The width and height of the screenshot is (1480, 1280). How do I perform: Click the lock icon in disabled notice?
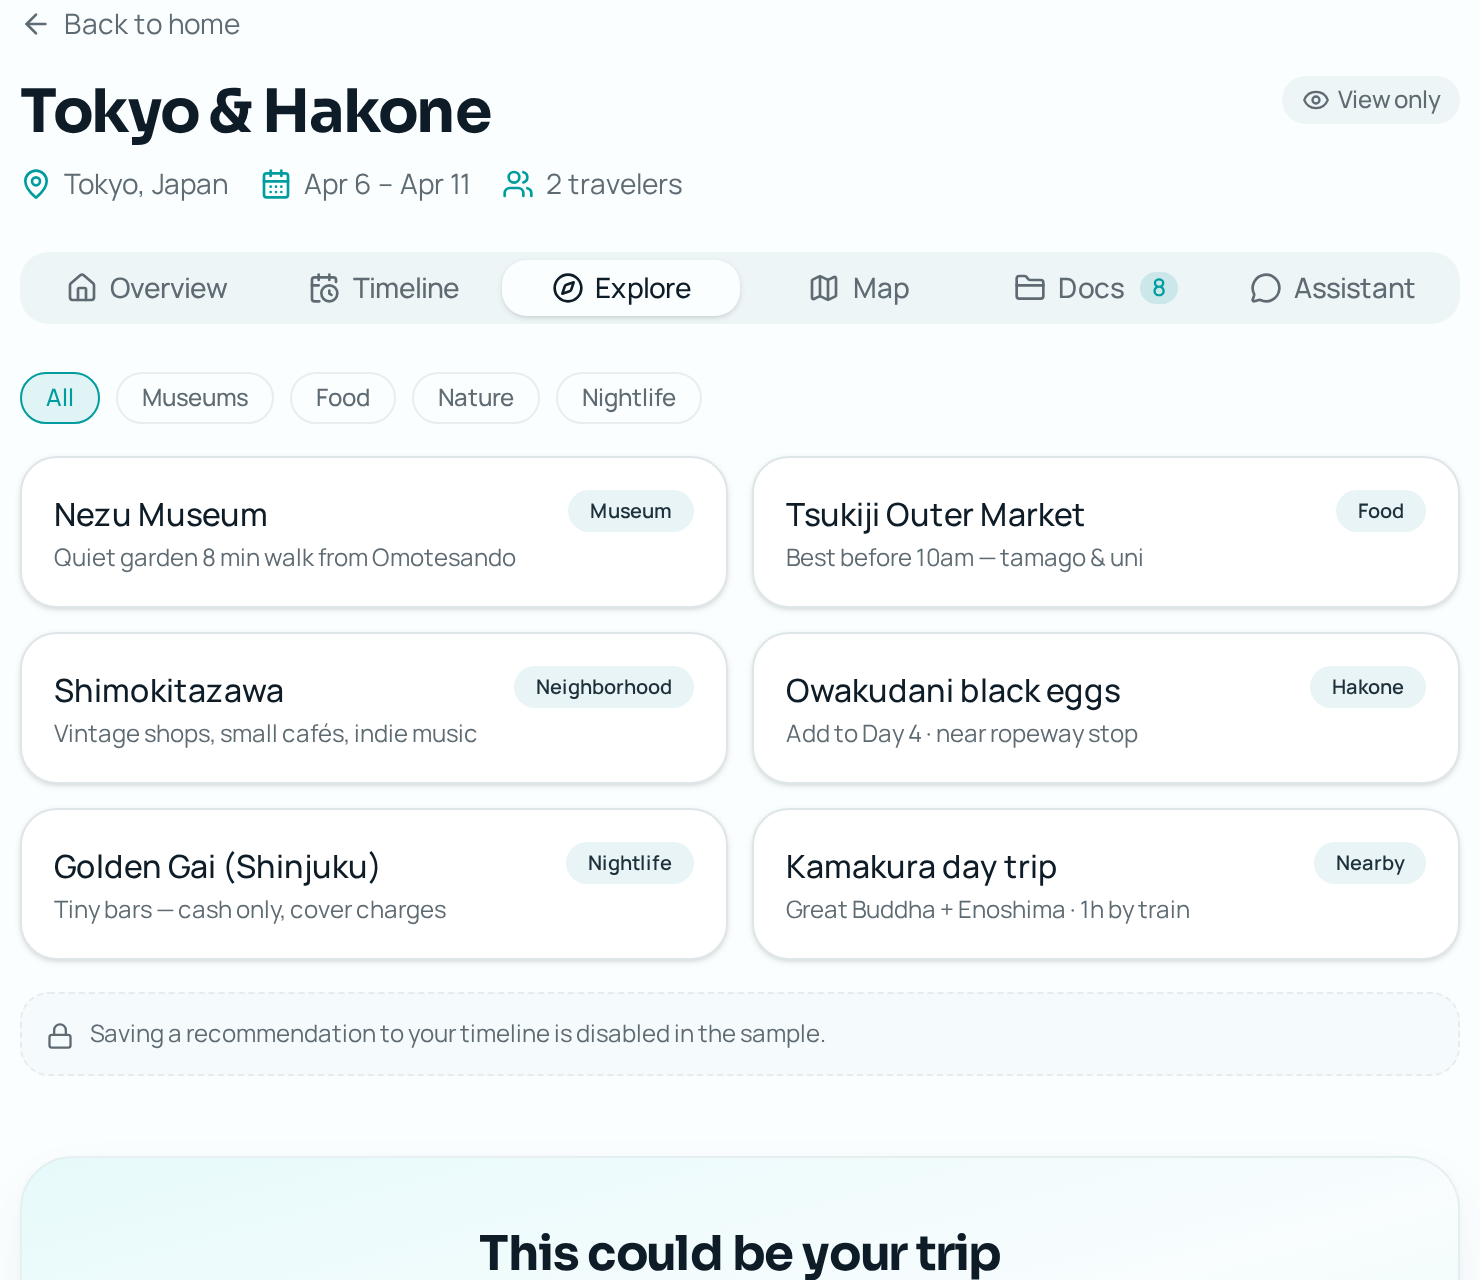point(60,1035)
